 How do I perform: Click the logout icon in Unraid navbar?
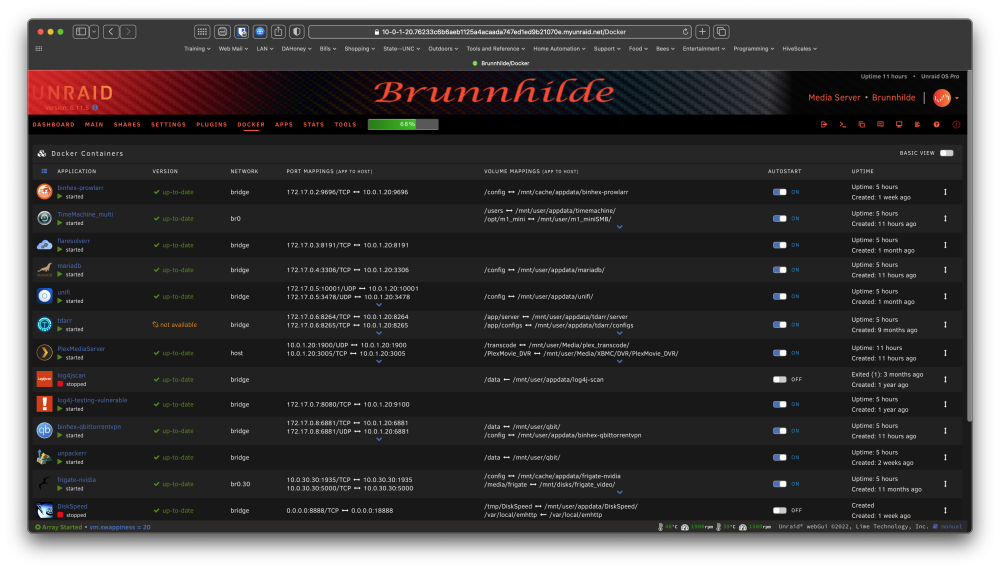coord(824,124)
